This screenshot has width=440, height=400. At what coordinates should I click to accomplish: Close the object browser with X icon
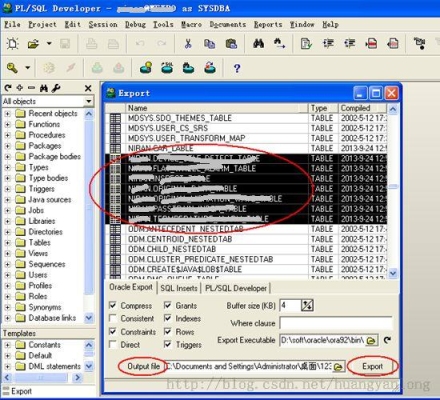tap(88, 88)
